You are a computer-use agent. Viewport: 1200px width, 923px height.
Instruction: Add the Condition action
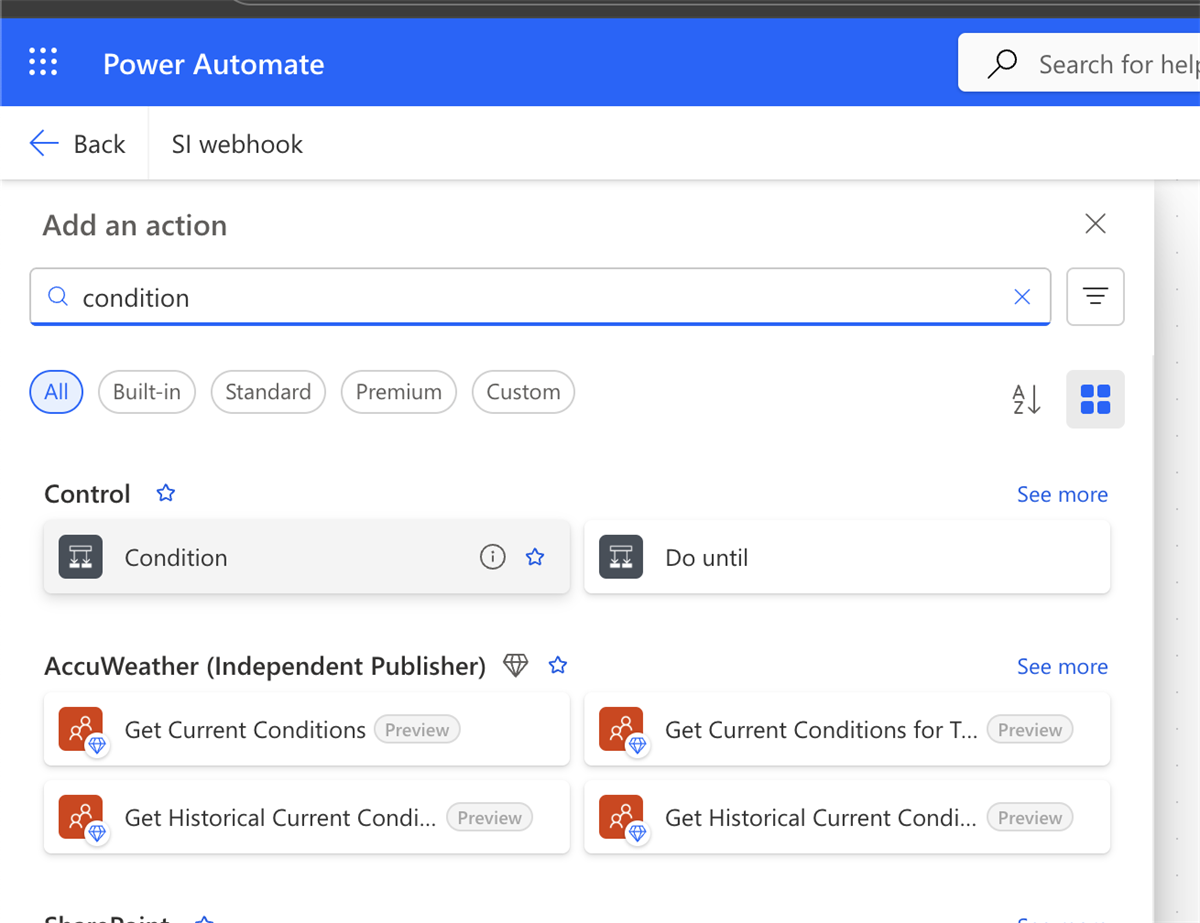pyautogui.click(x=306, y=557)
